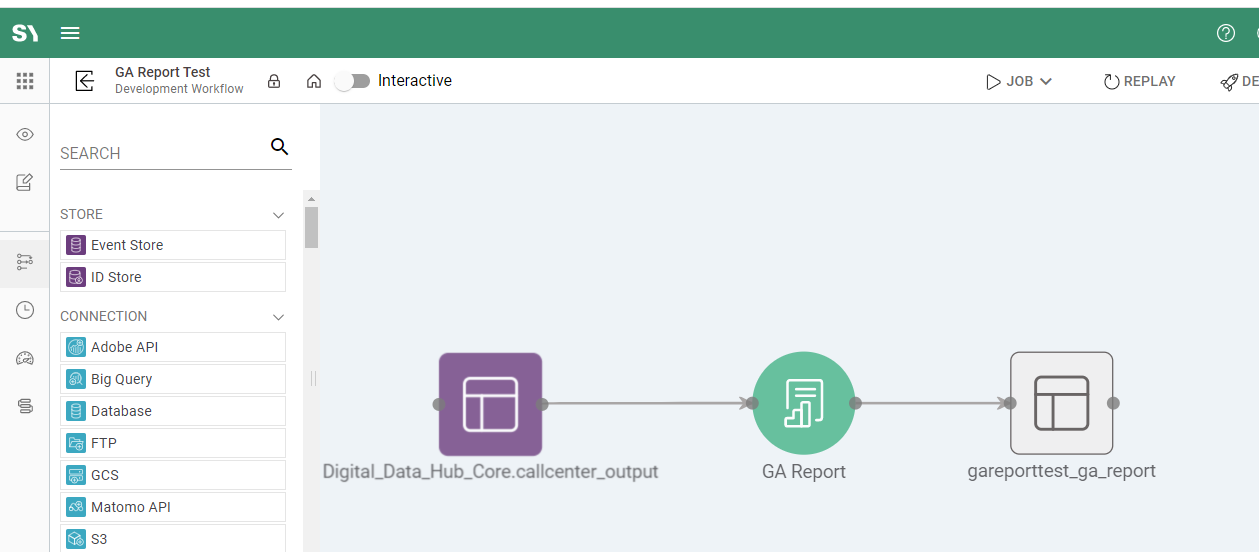Open the JOB dropdown
This screenshot has height=552, width=1259.
[1019, 81]
